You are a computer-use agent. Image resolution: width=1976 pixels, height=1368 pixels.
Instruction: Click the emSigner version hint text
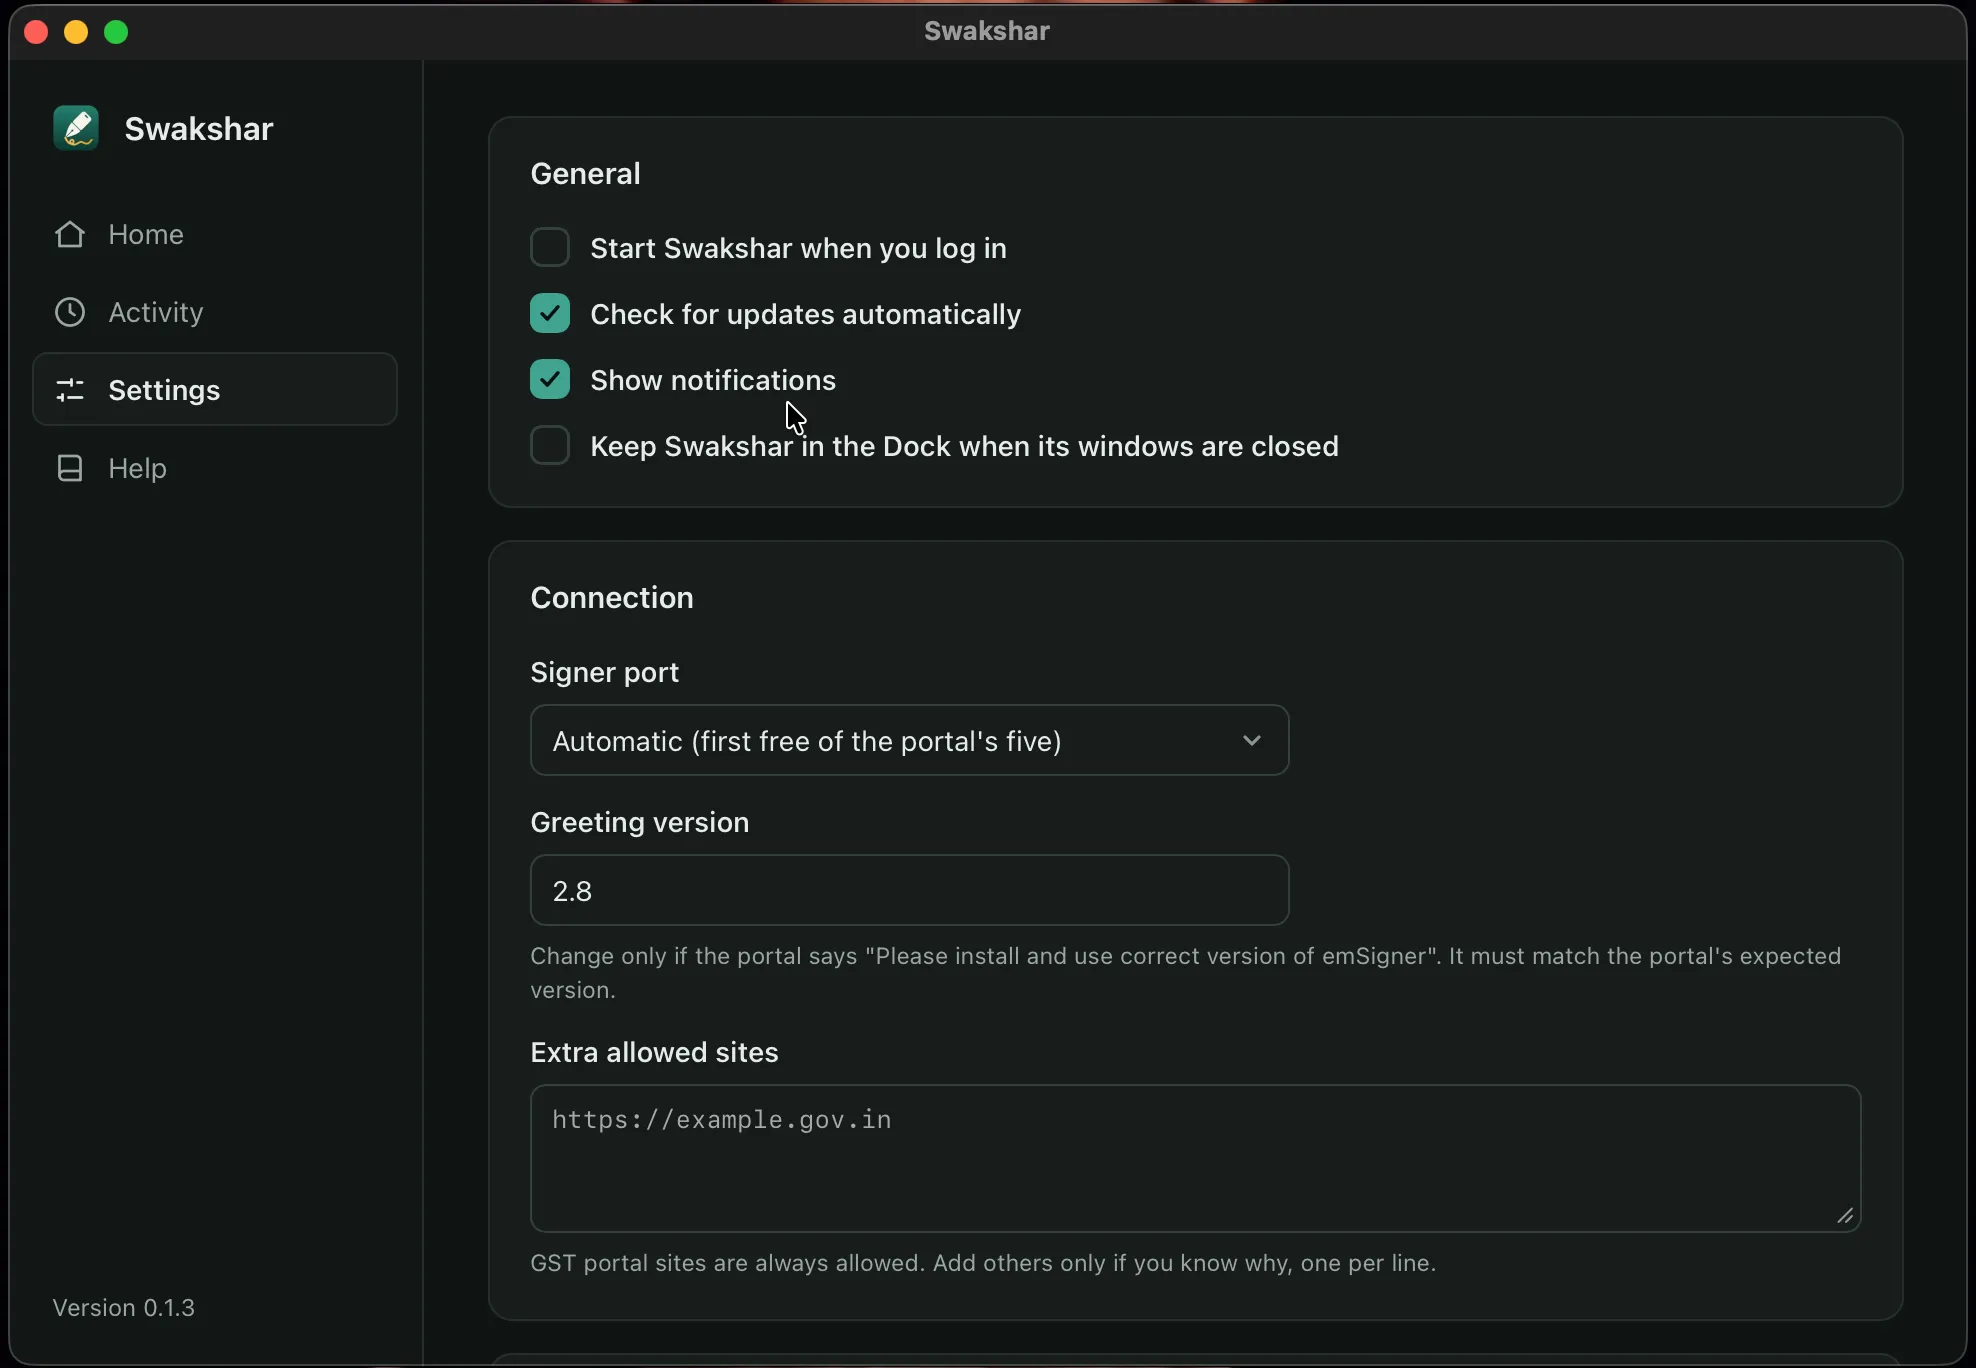point(1185,973)
